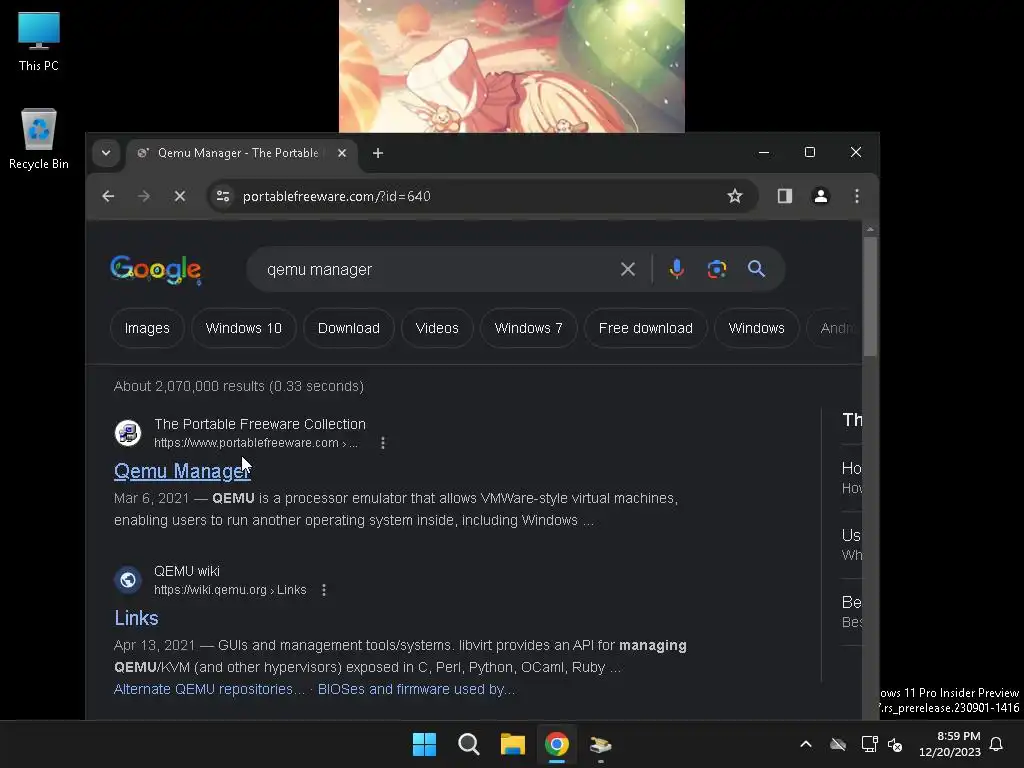The width and height of the screenshot is (1024, 768).
Task: Show hidden system tray icons
Action: pyautogui.click(x=806, y=744)
